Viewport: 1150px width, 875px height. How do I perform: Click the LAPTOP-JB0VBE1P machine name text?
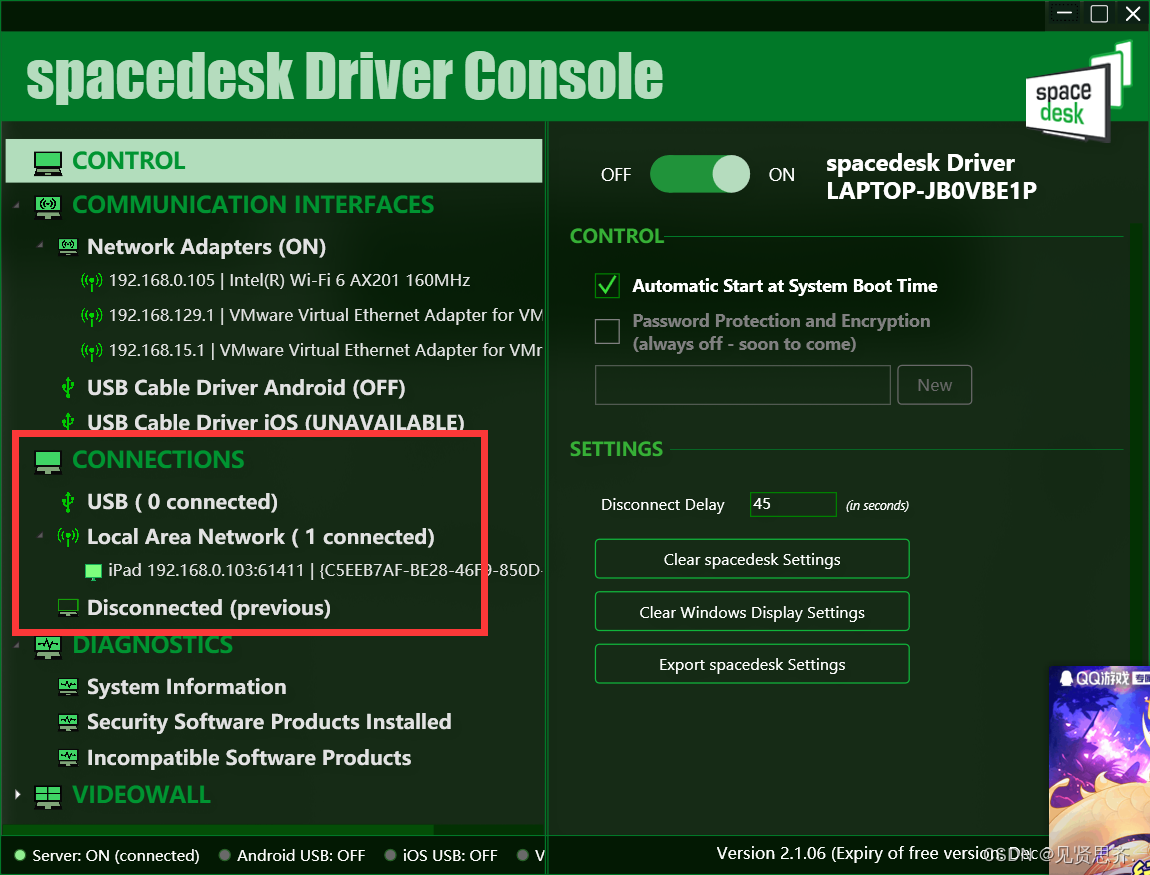click(931, 191)
